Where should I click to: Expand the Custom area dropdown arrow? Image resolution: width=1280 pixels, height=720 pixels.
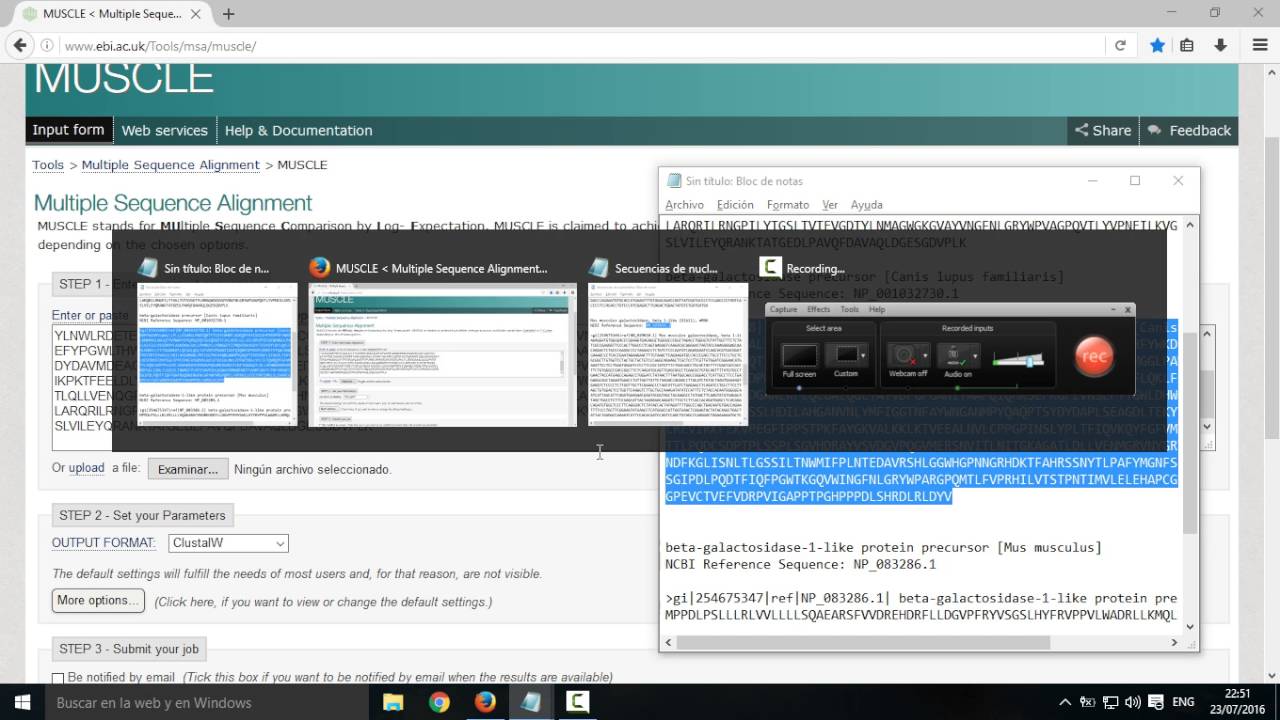pos(862,355)
